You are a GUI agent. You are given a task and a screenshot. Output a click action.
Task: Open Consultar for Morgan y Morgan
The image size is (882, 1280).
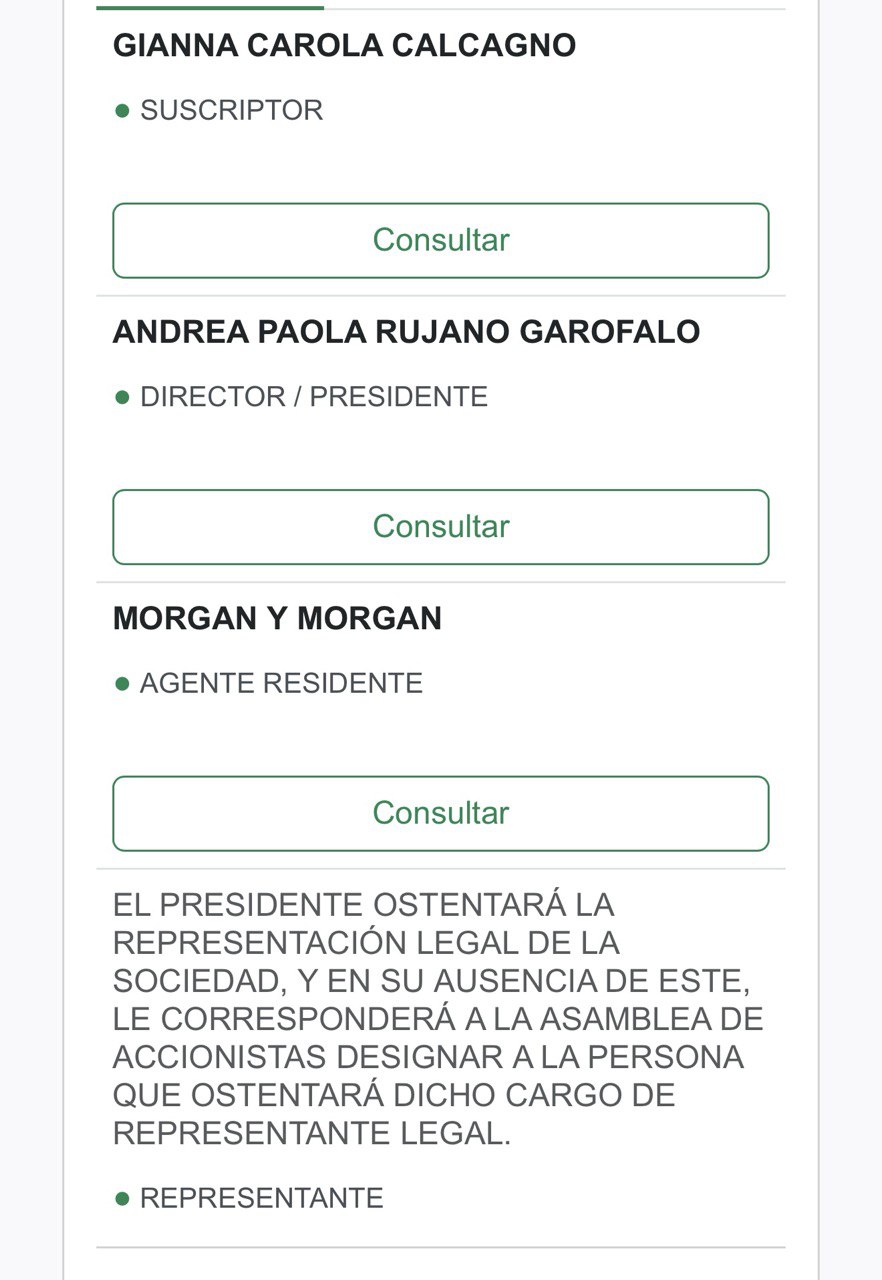pyautogui.click(x=441, y=814)
